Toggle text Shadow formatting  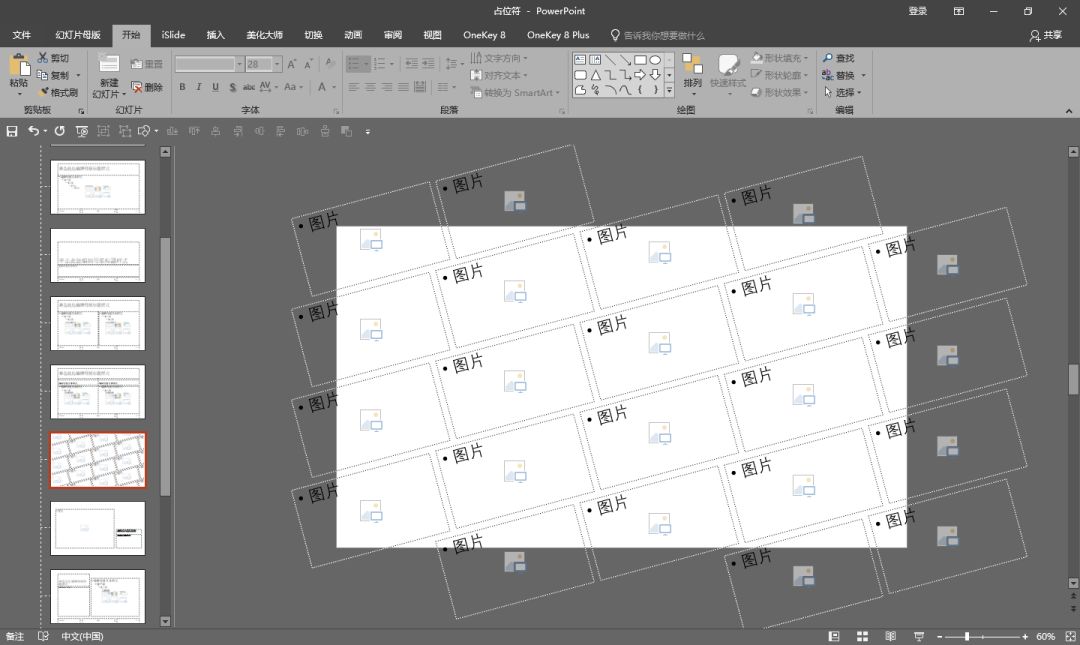click(x=232, y=87)
